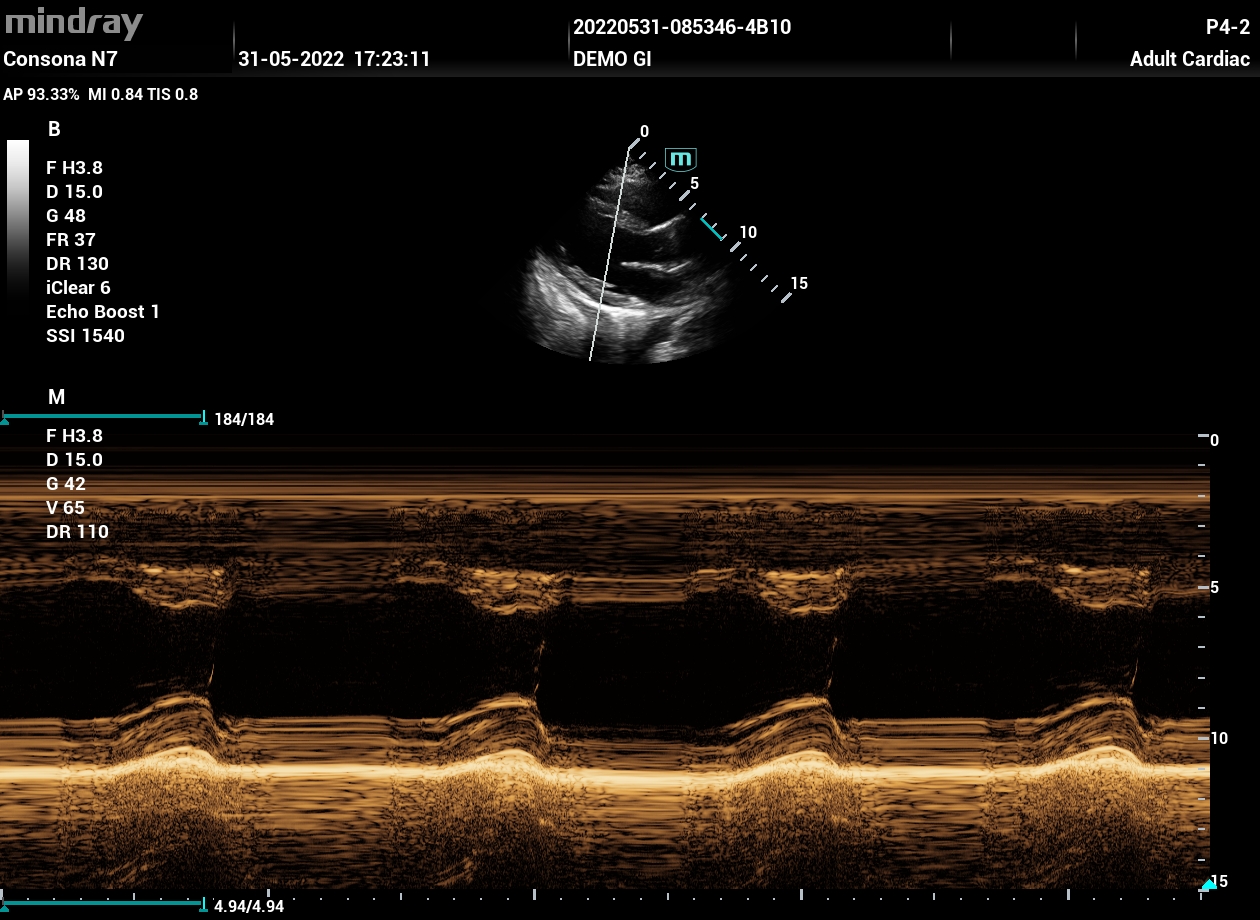
Task: Click the teal focus position marker
Action: click(712, 227)
